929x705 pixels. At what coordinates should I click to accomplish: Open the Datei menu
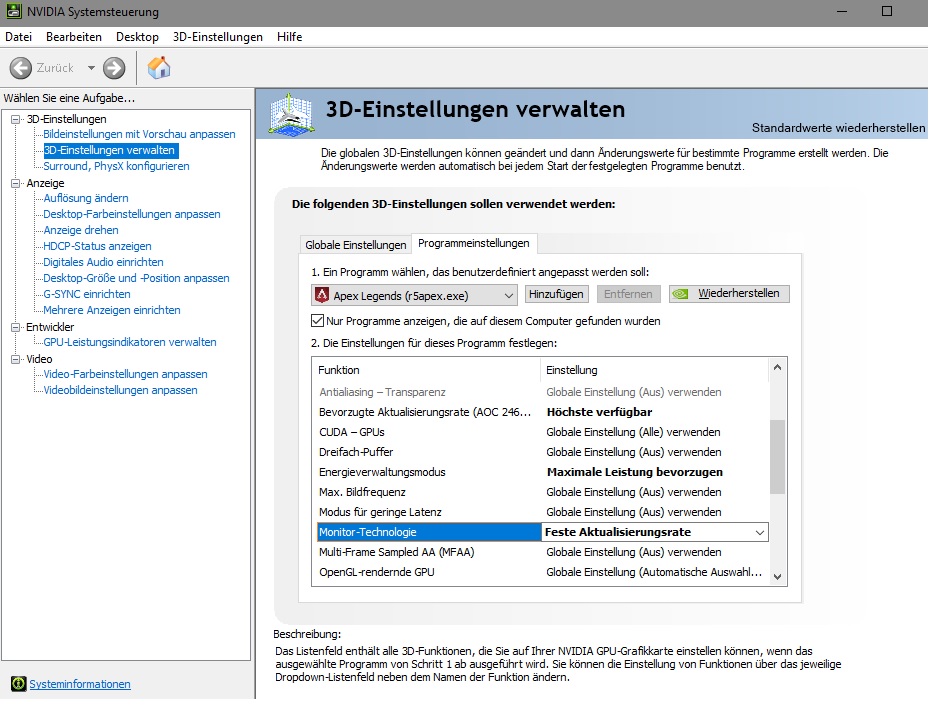click(x=18, y=37)
